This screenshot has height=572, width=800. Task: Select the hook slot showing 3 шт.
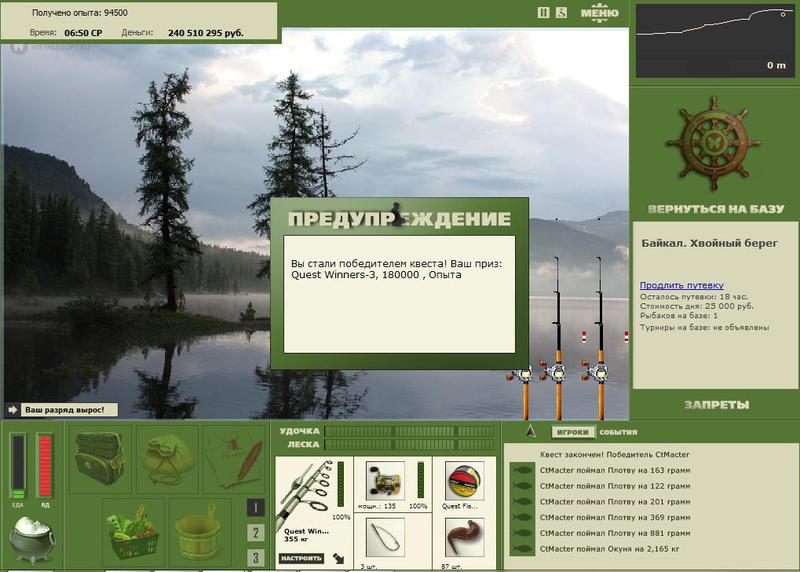[385, 537]
